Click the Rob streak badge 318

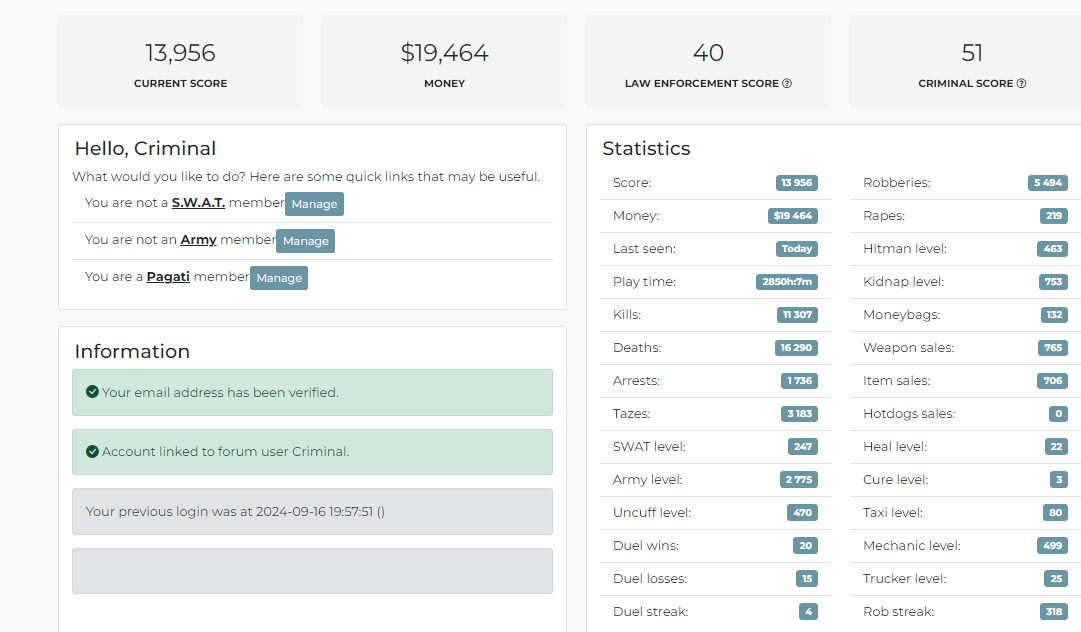click(x=1053, y=612)
